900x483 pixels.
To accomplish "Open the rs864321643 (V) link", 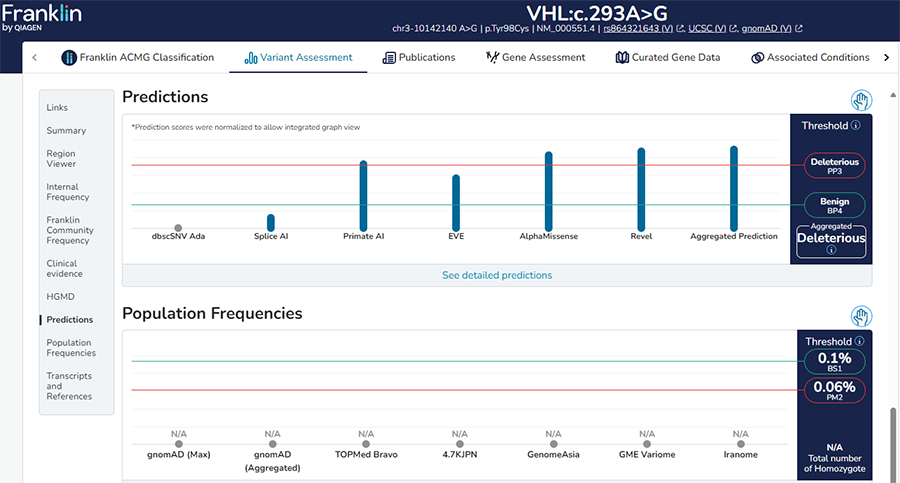I will coord(638,29).
